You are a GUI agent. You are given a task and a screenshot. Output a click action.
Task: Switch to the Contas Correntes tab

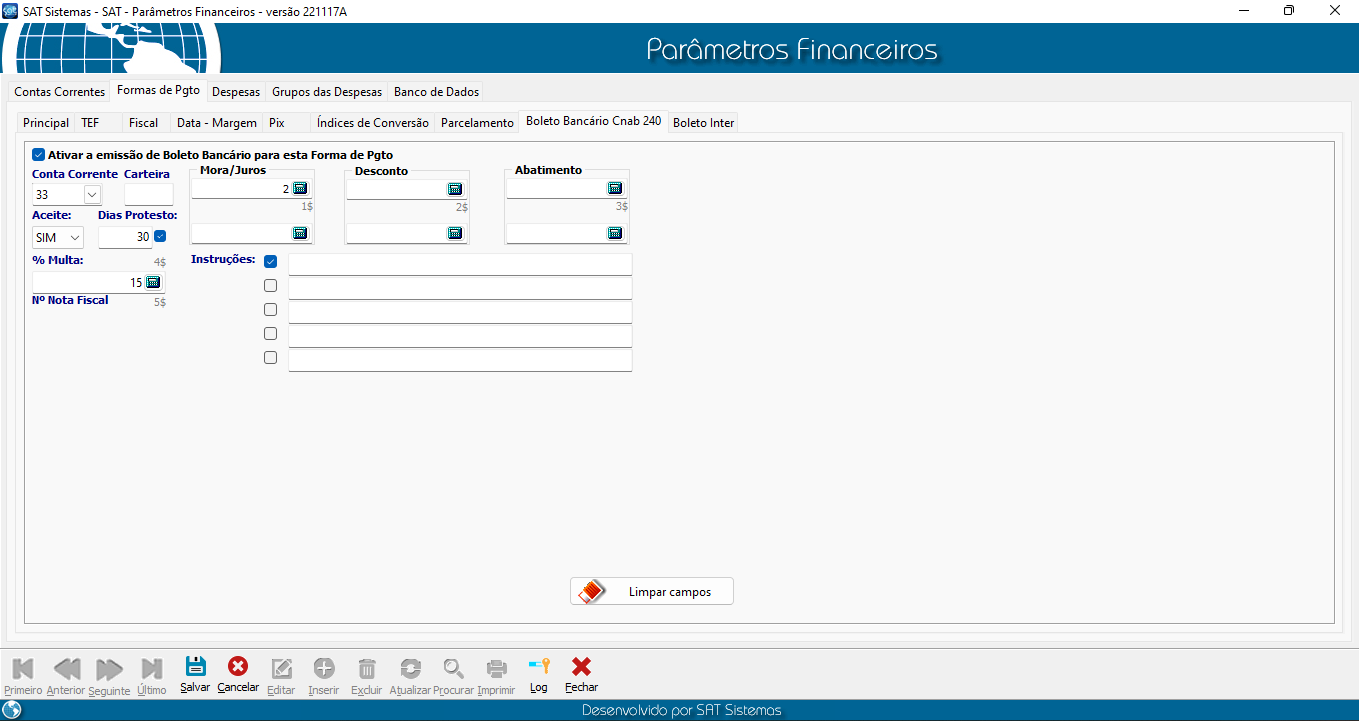[x=59, y=92]
